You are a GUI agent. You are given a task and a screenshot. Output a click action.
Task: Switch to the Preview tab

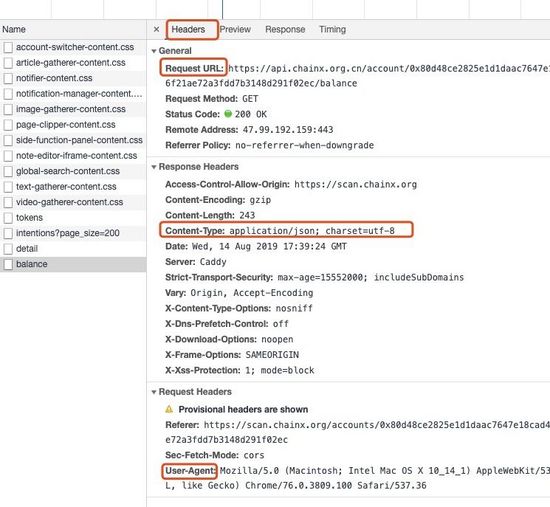tap(235, 29)
